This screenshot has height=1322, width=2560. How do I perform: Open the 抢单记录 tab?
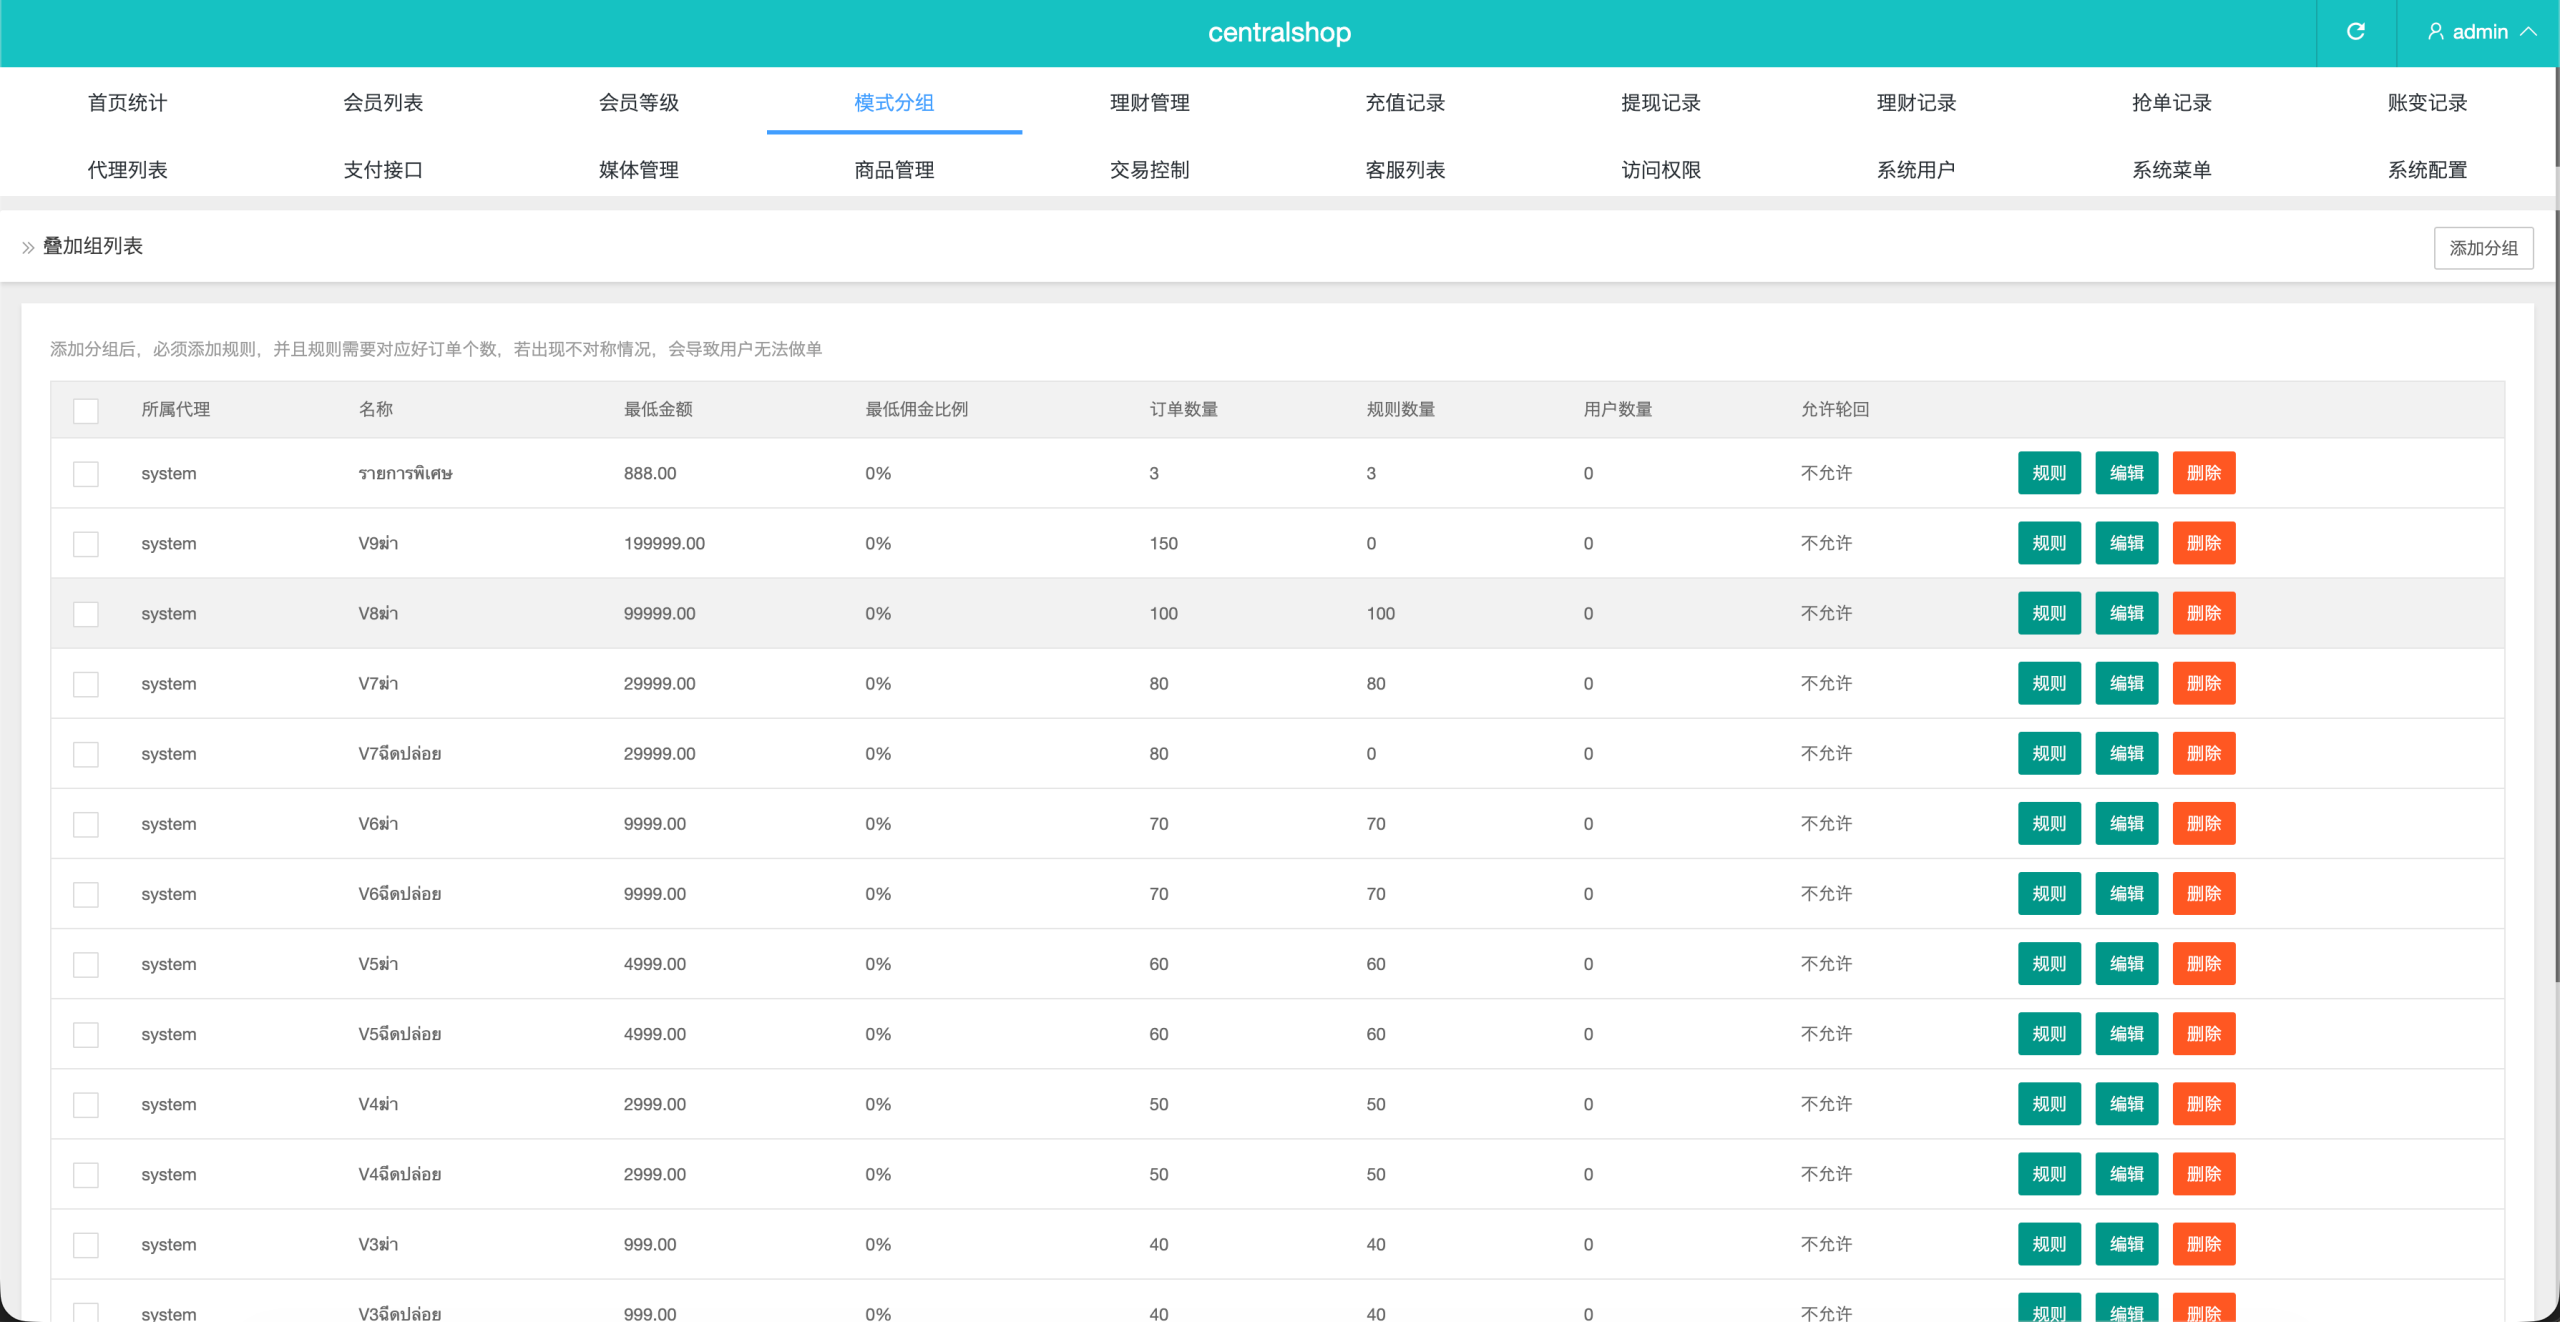[2171, 103]
